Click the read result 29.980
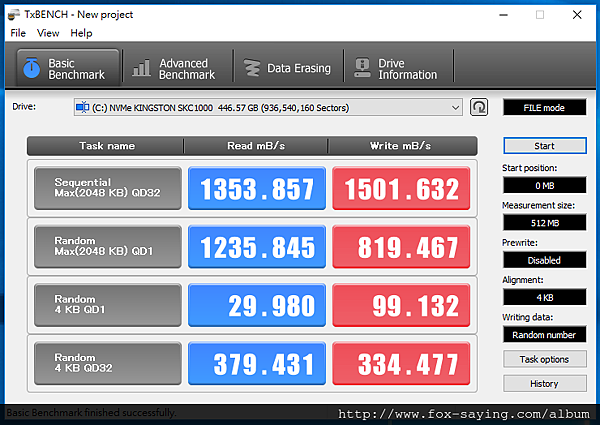Viewport: 600px width, 425px height. click(x=257, y=305)
